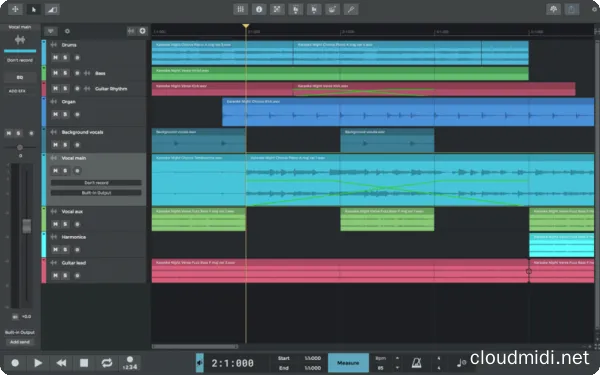Image resolution: width=600 pixels, height=375 pixels.
Task: Select the move/pan tool in top toolbar
Action: (x=15, y=9)
